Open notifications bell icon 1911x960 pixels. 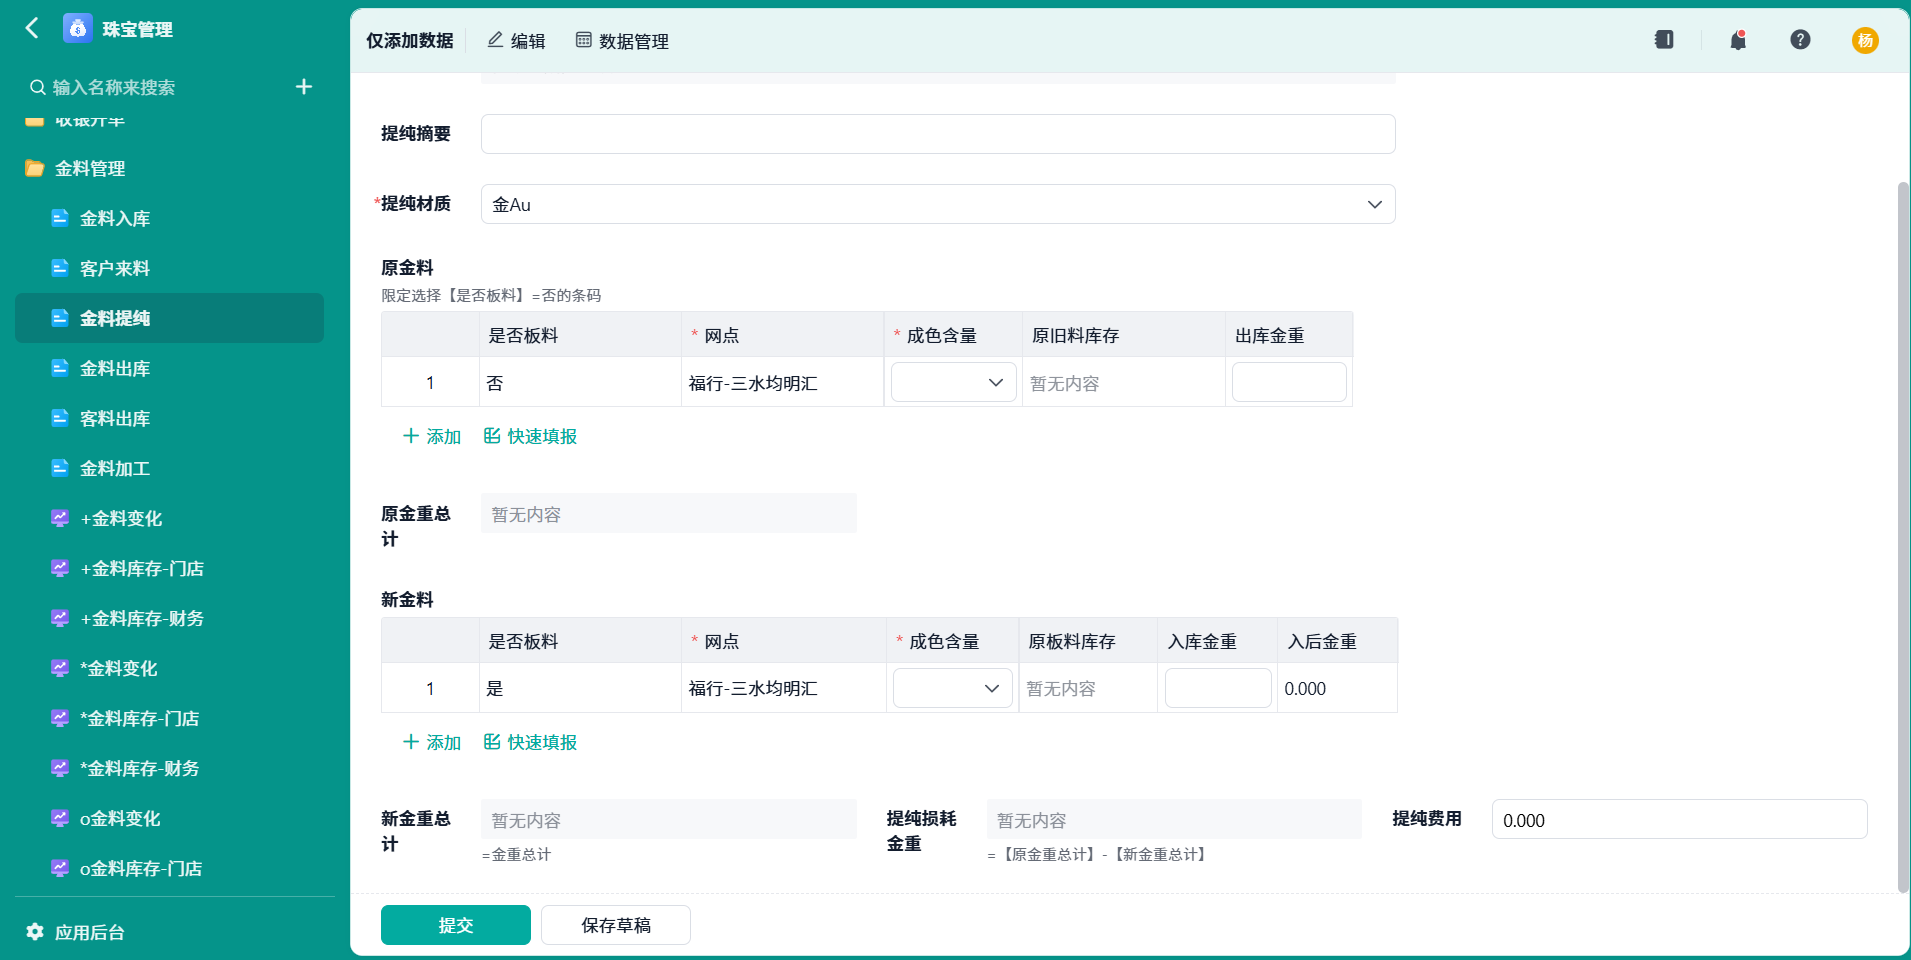pyautogui.click(x=1738, y=40)
